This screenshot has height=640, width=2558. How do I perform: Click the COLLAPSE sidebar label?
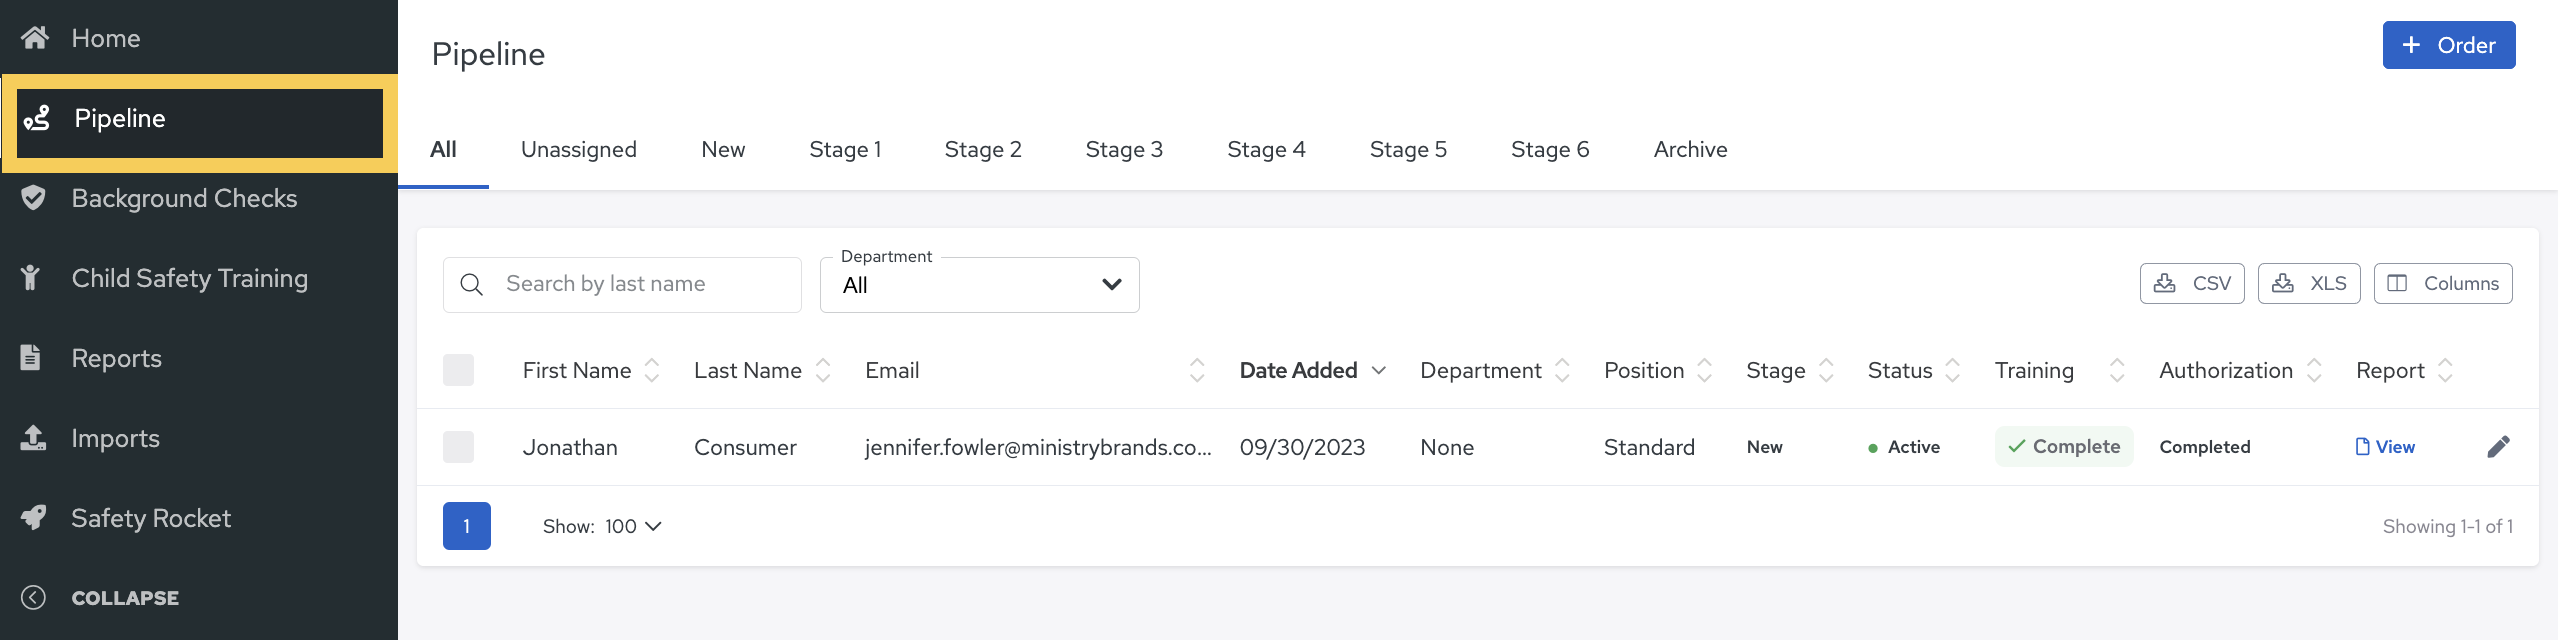click(125, 598)
